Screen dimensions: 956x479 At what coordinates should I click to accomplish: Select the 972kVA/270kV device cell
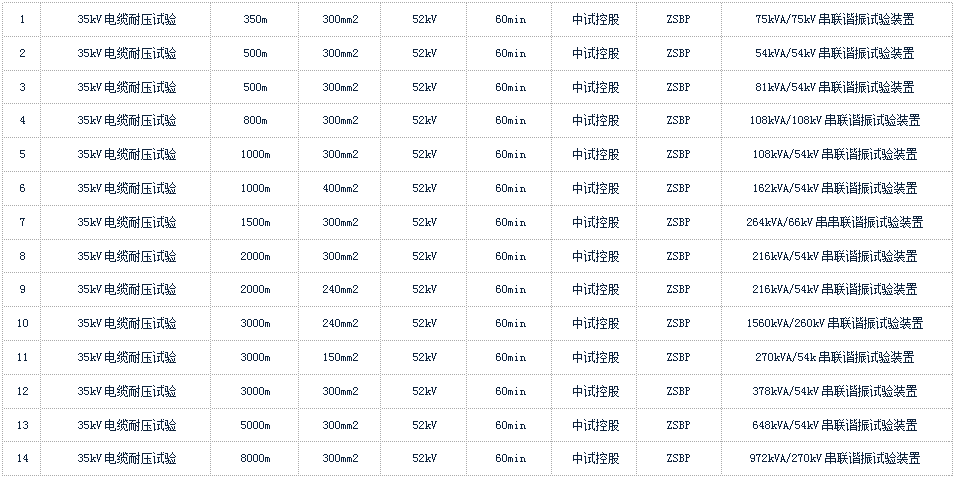tap(834, 459)
